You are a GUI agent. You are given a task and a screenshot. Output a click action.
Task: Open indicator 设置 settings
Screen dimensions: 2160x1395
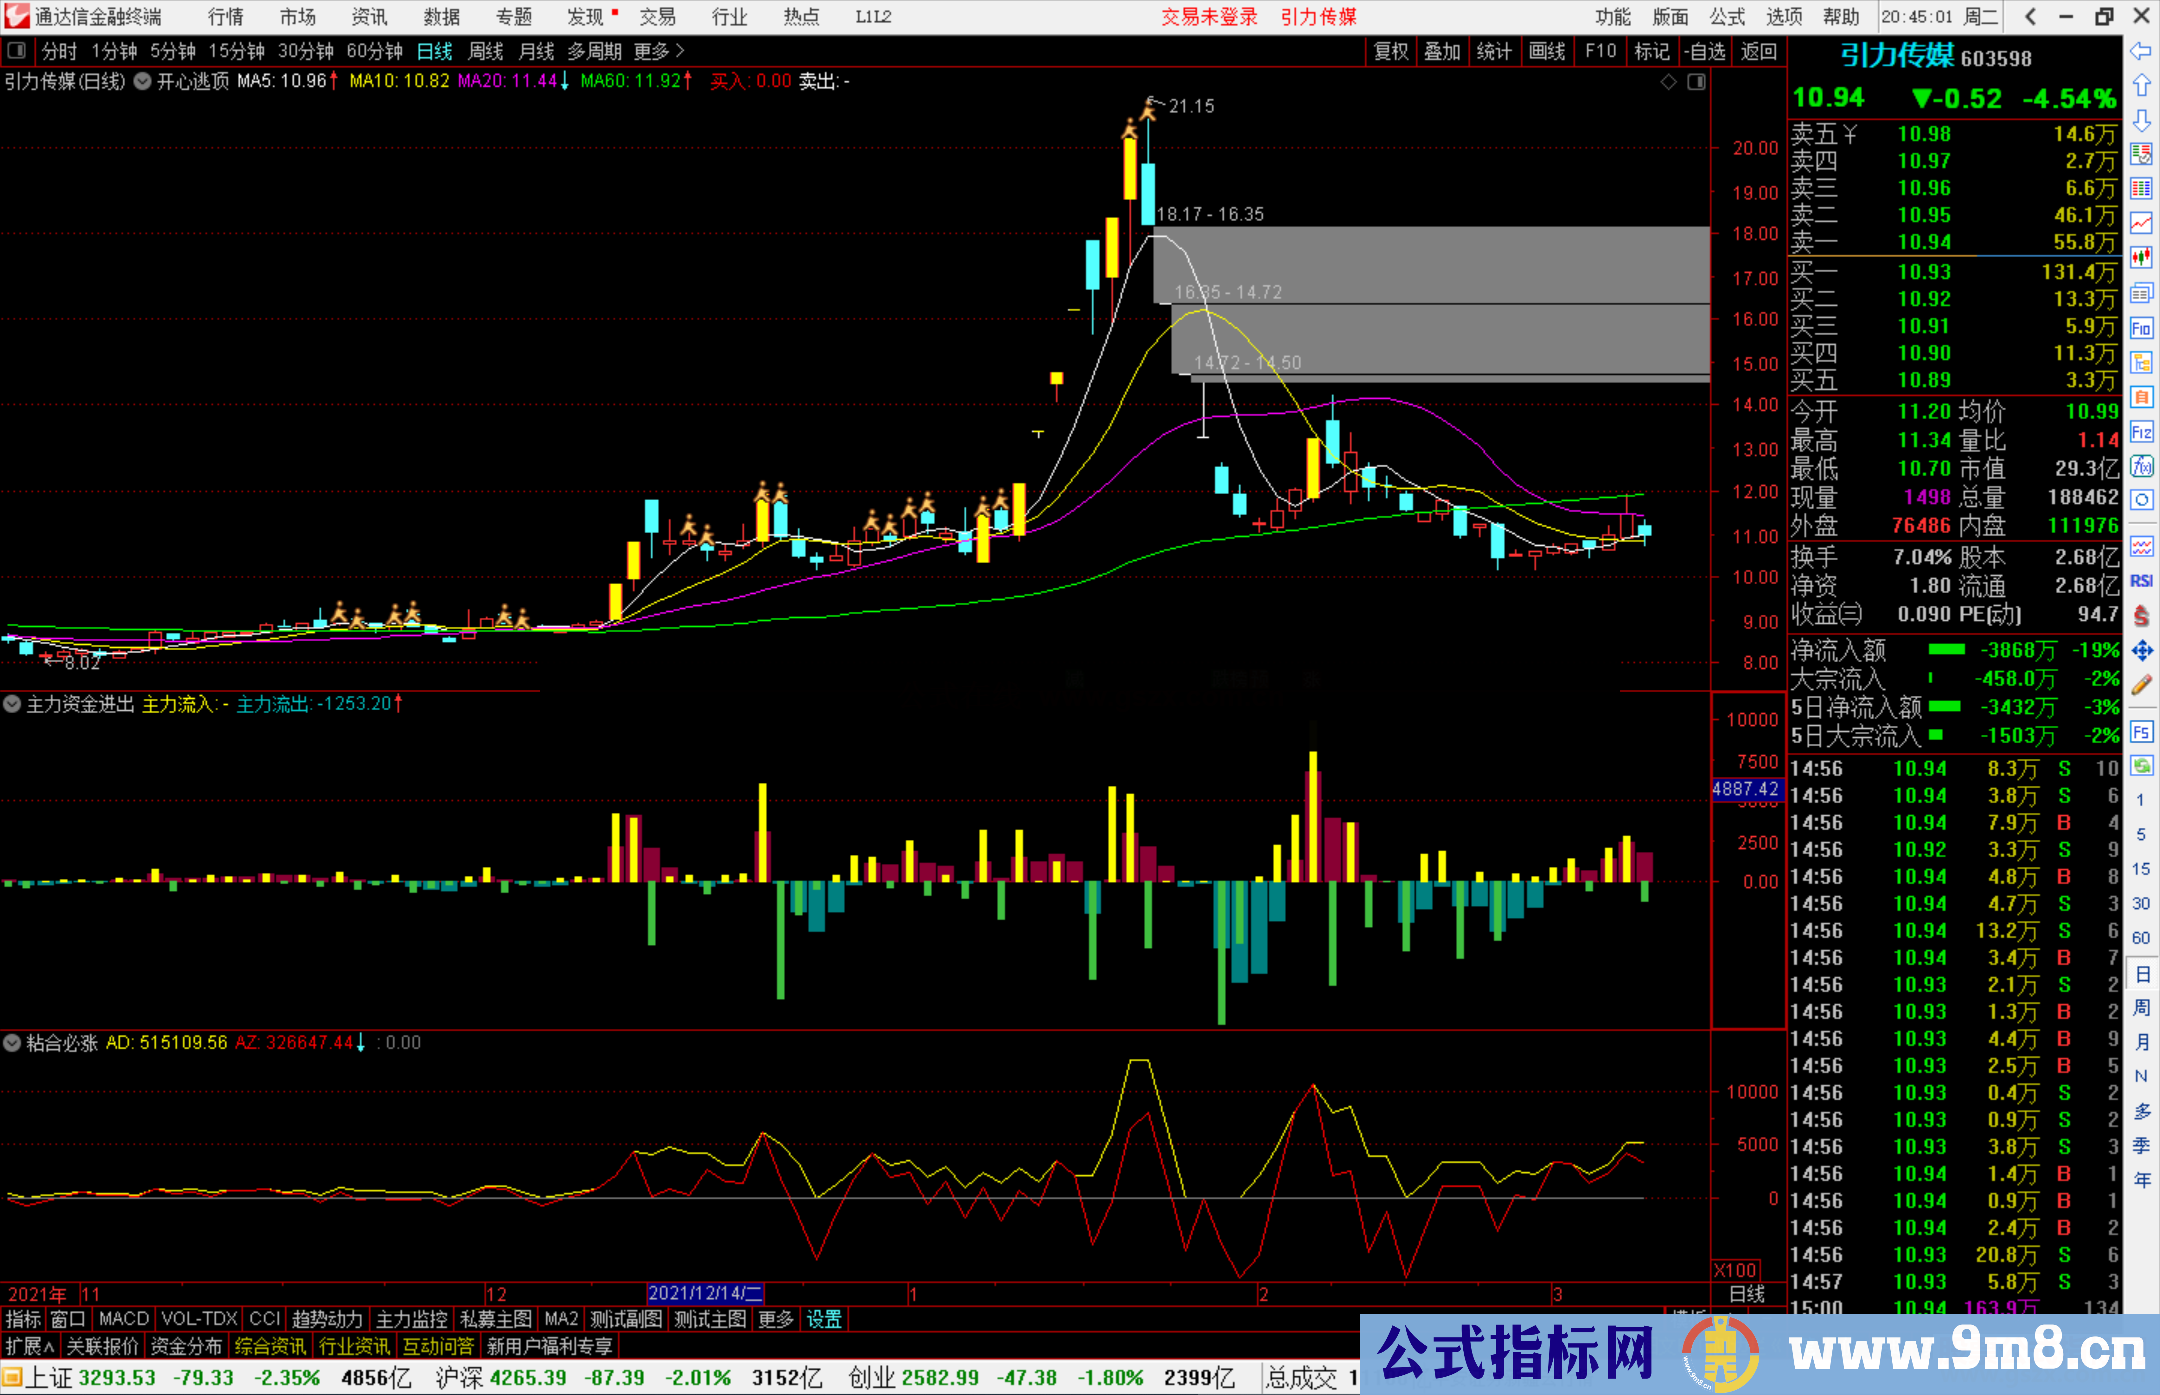pos(822,1319)
